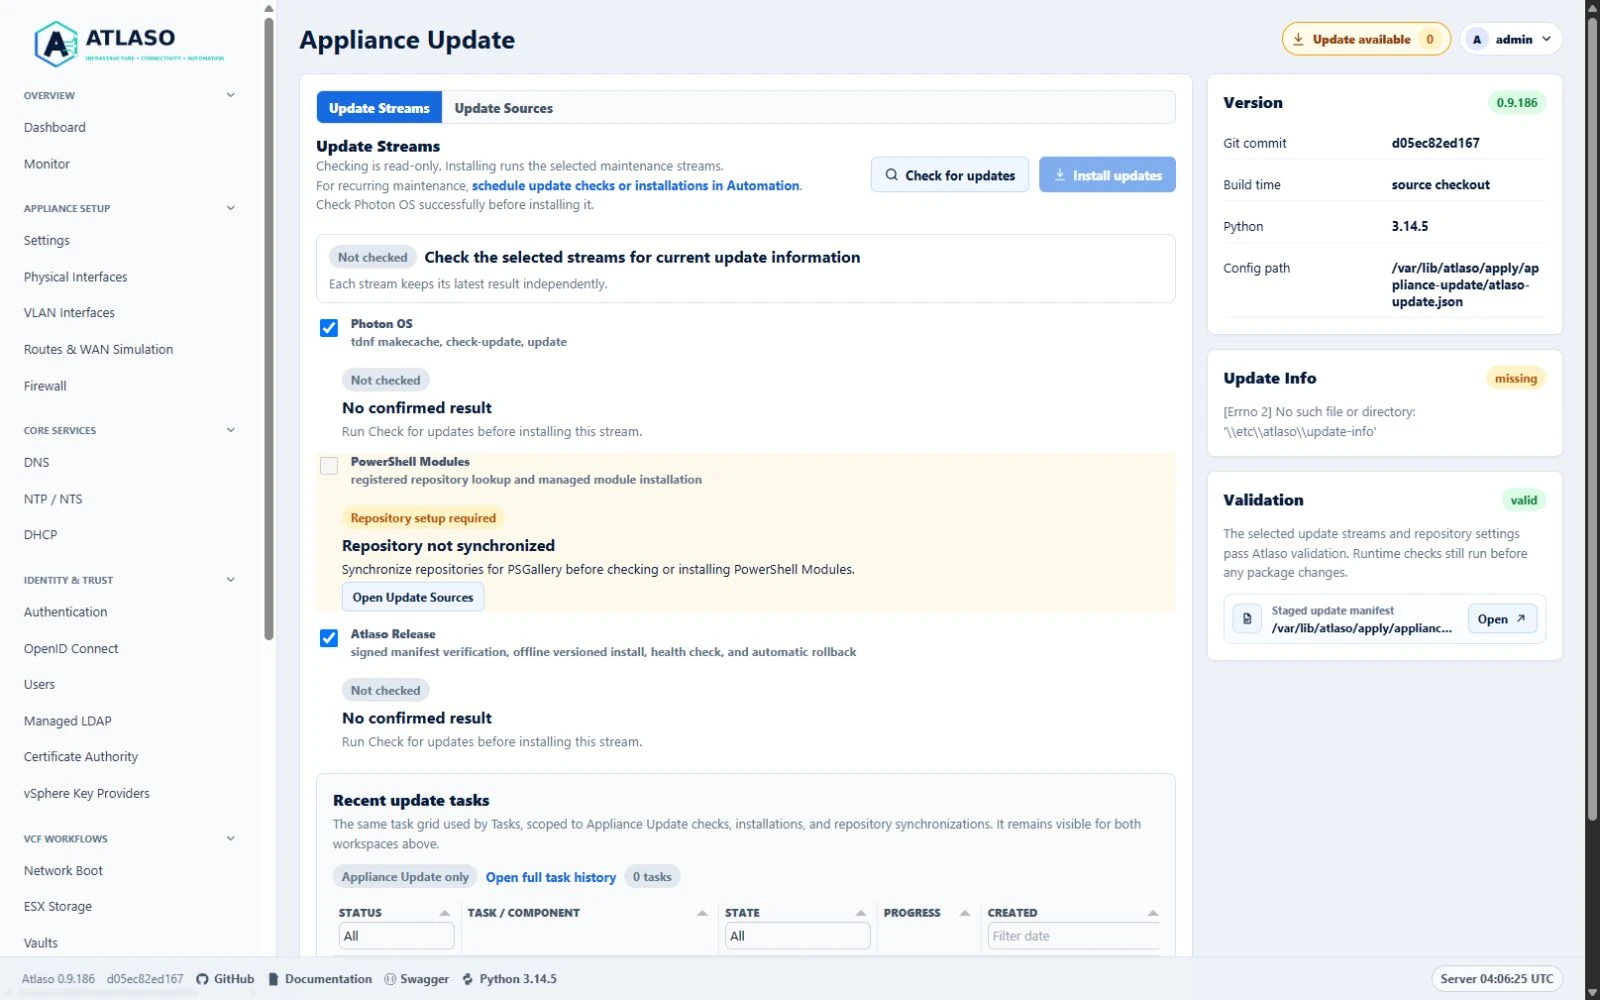The image size is (1600, 1000).
Task: Collapse the CORE SERVICES section
Action: [x=231, y=430]
